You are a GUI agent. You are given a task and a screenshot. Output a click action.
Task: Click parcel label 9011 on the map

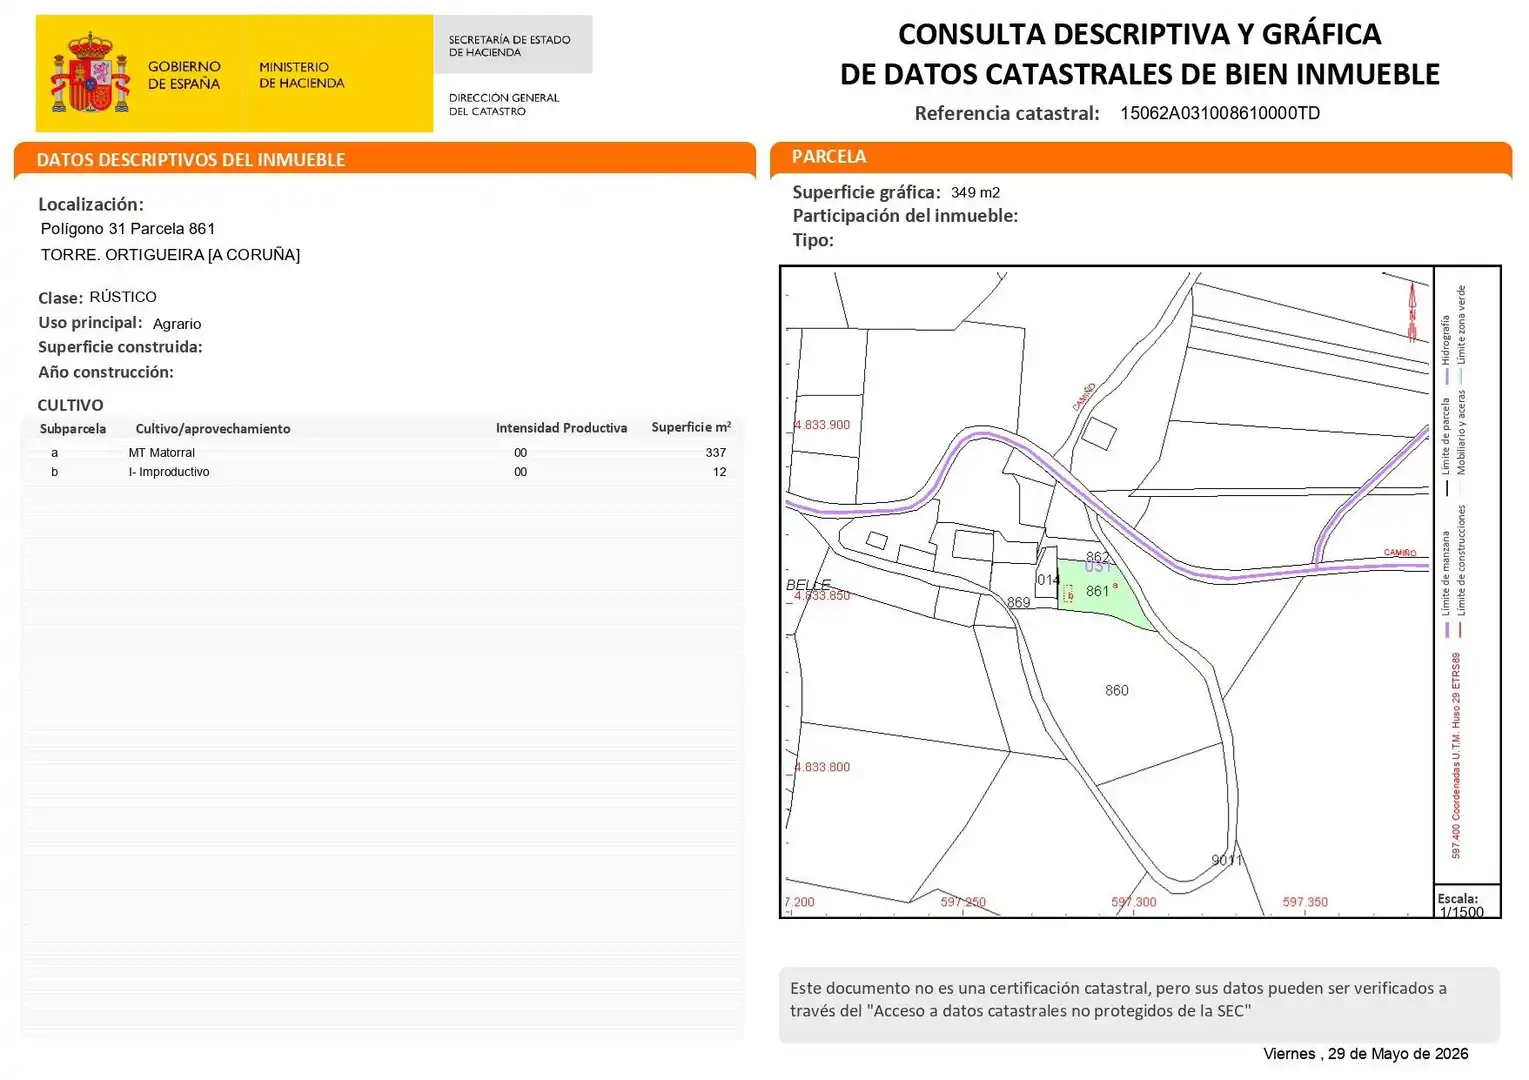point(1226,860)
